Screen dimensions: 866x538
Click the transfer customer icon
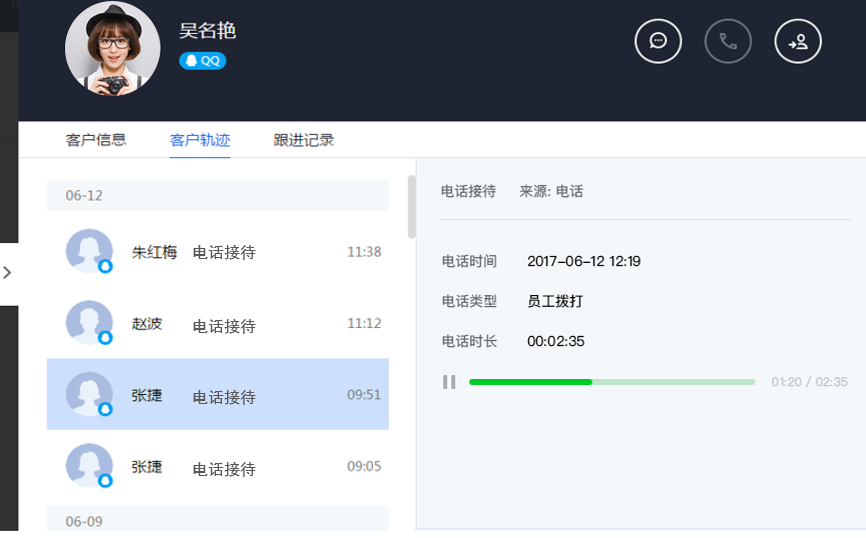coord(798,41)
